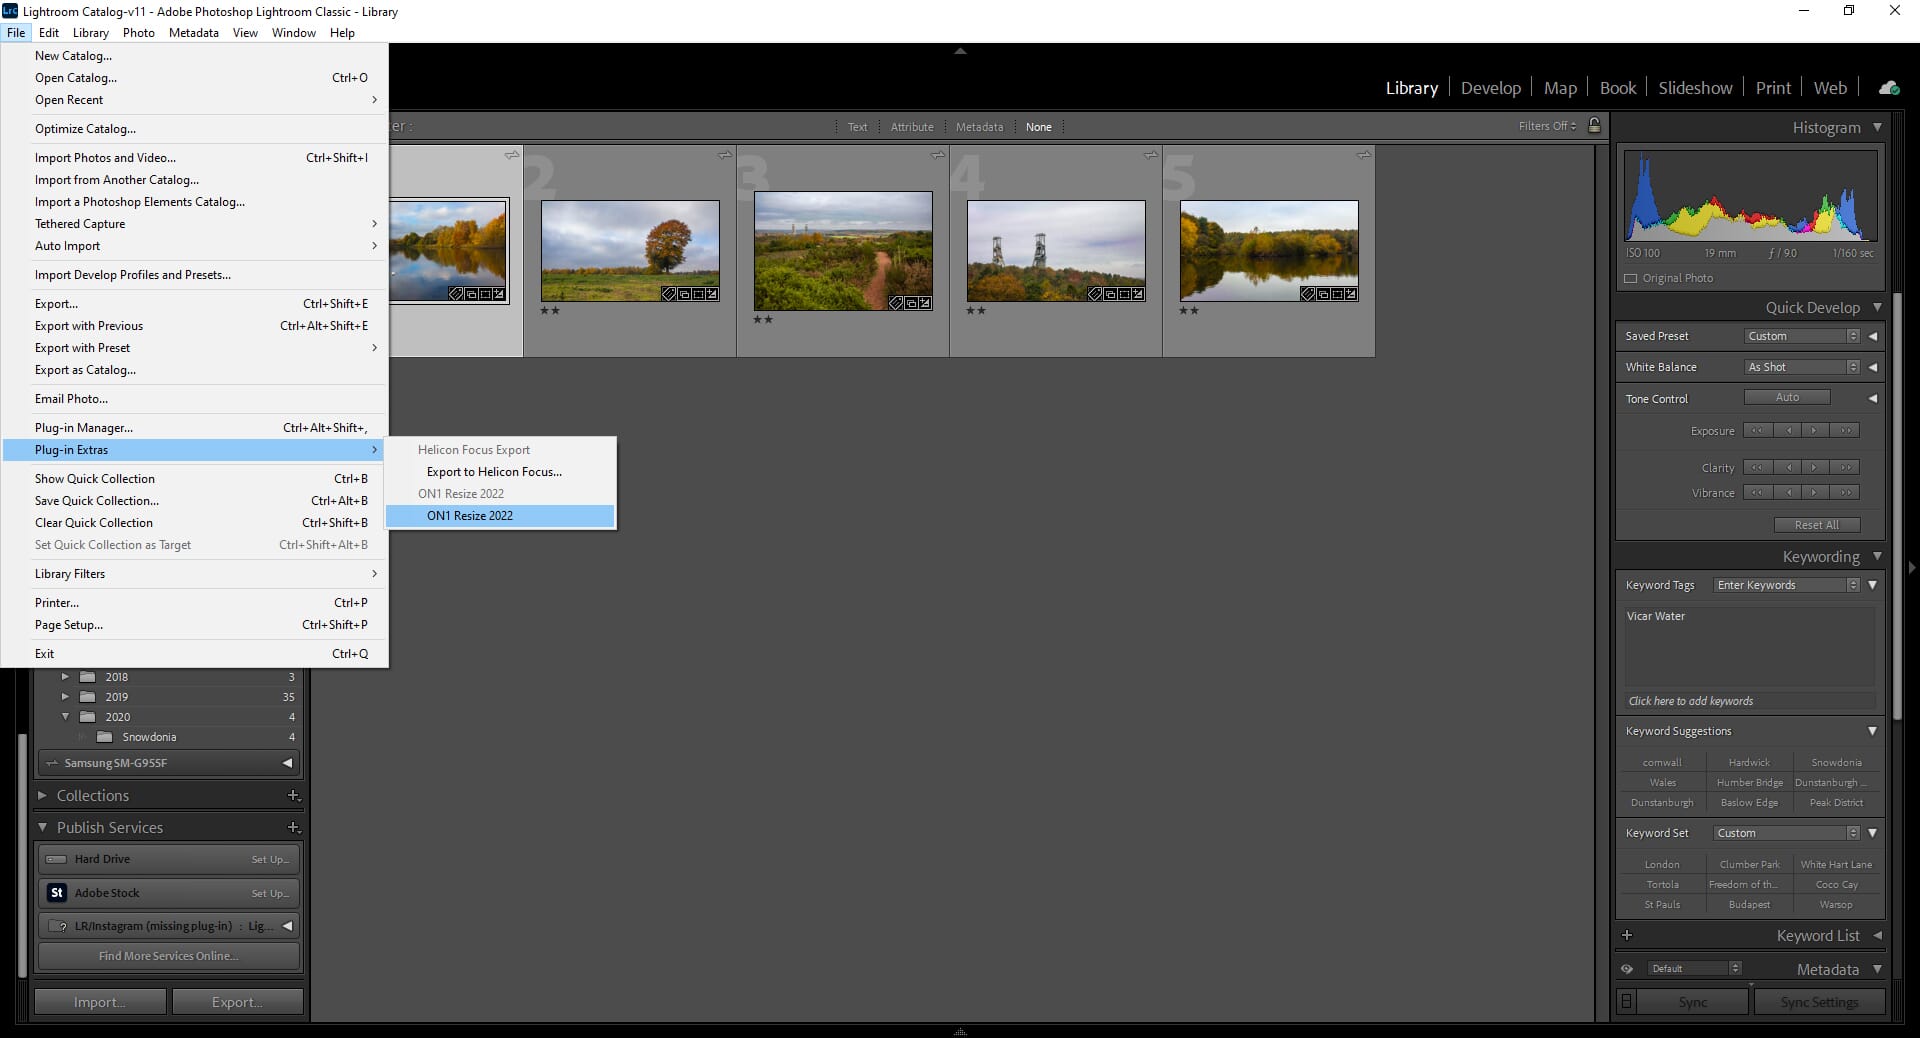1920x1038 pixels.
Task: Click the plus icon beside Keyword List
Action: (1627, 935)
